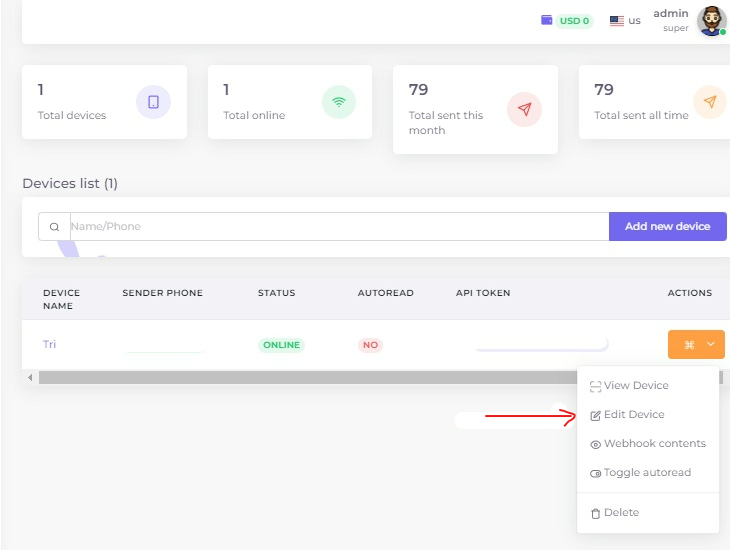This screenshot has width=730, height=550.
Task: Click the wallet icon beside USD balance
Action: click(547, 20)
